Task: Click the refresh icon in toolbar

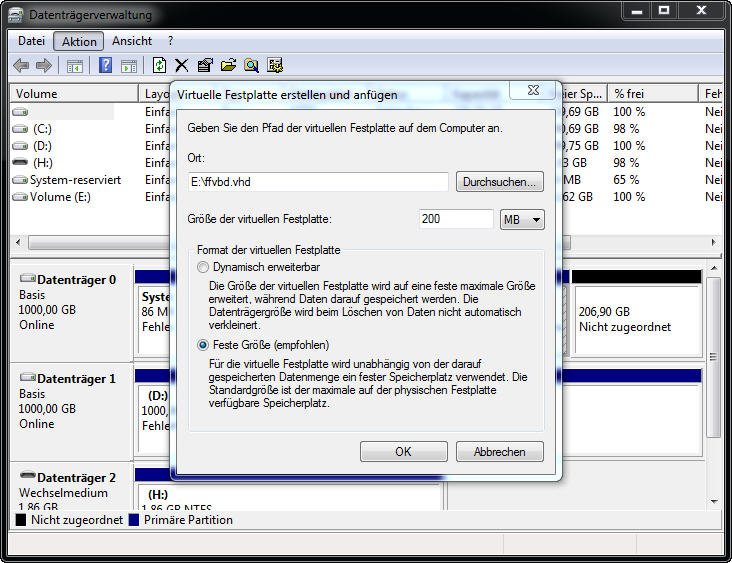Action: pyautogui.click(x=159, y=66)
